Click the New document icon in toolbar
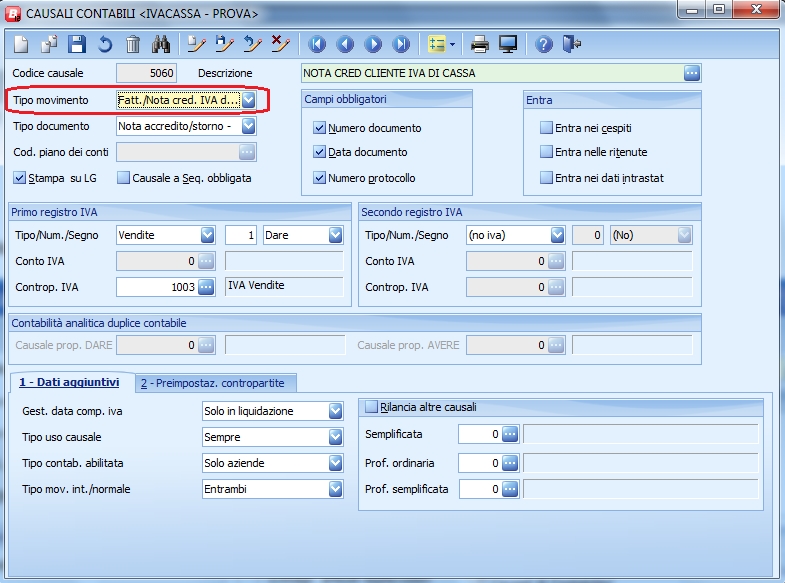Screen dimensions: 785x583 pyautogui.click(x=22, y=44)
